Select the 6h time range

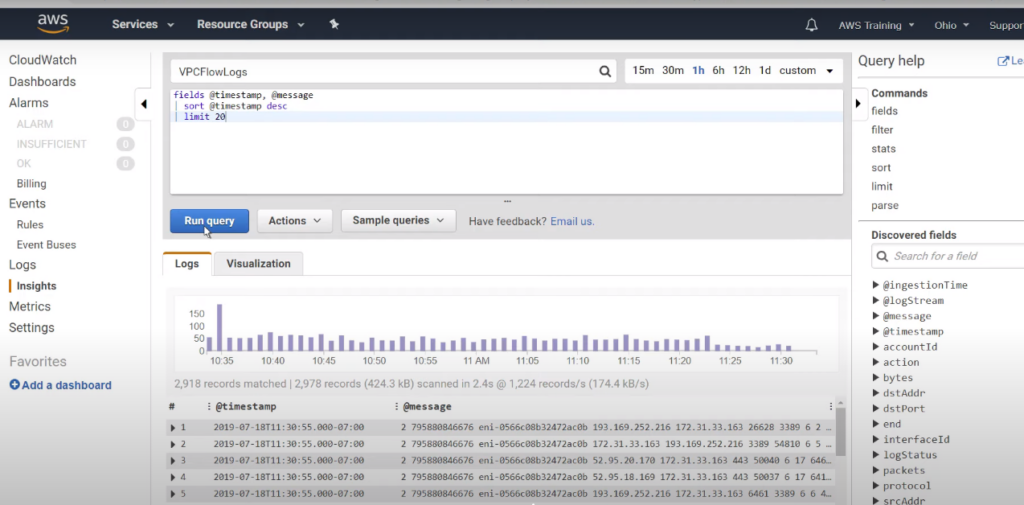[718, 71]
